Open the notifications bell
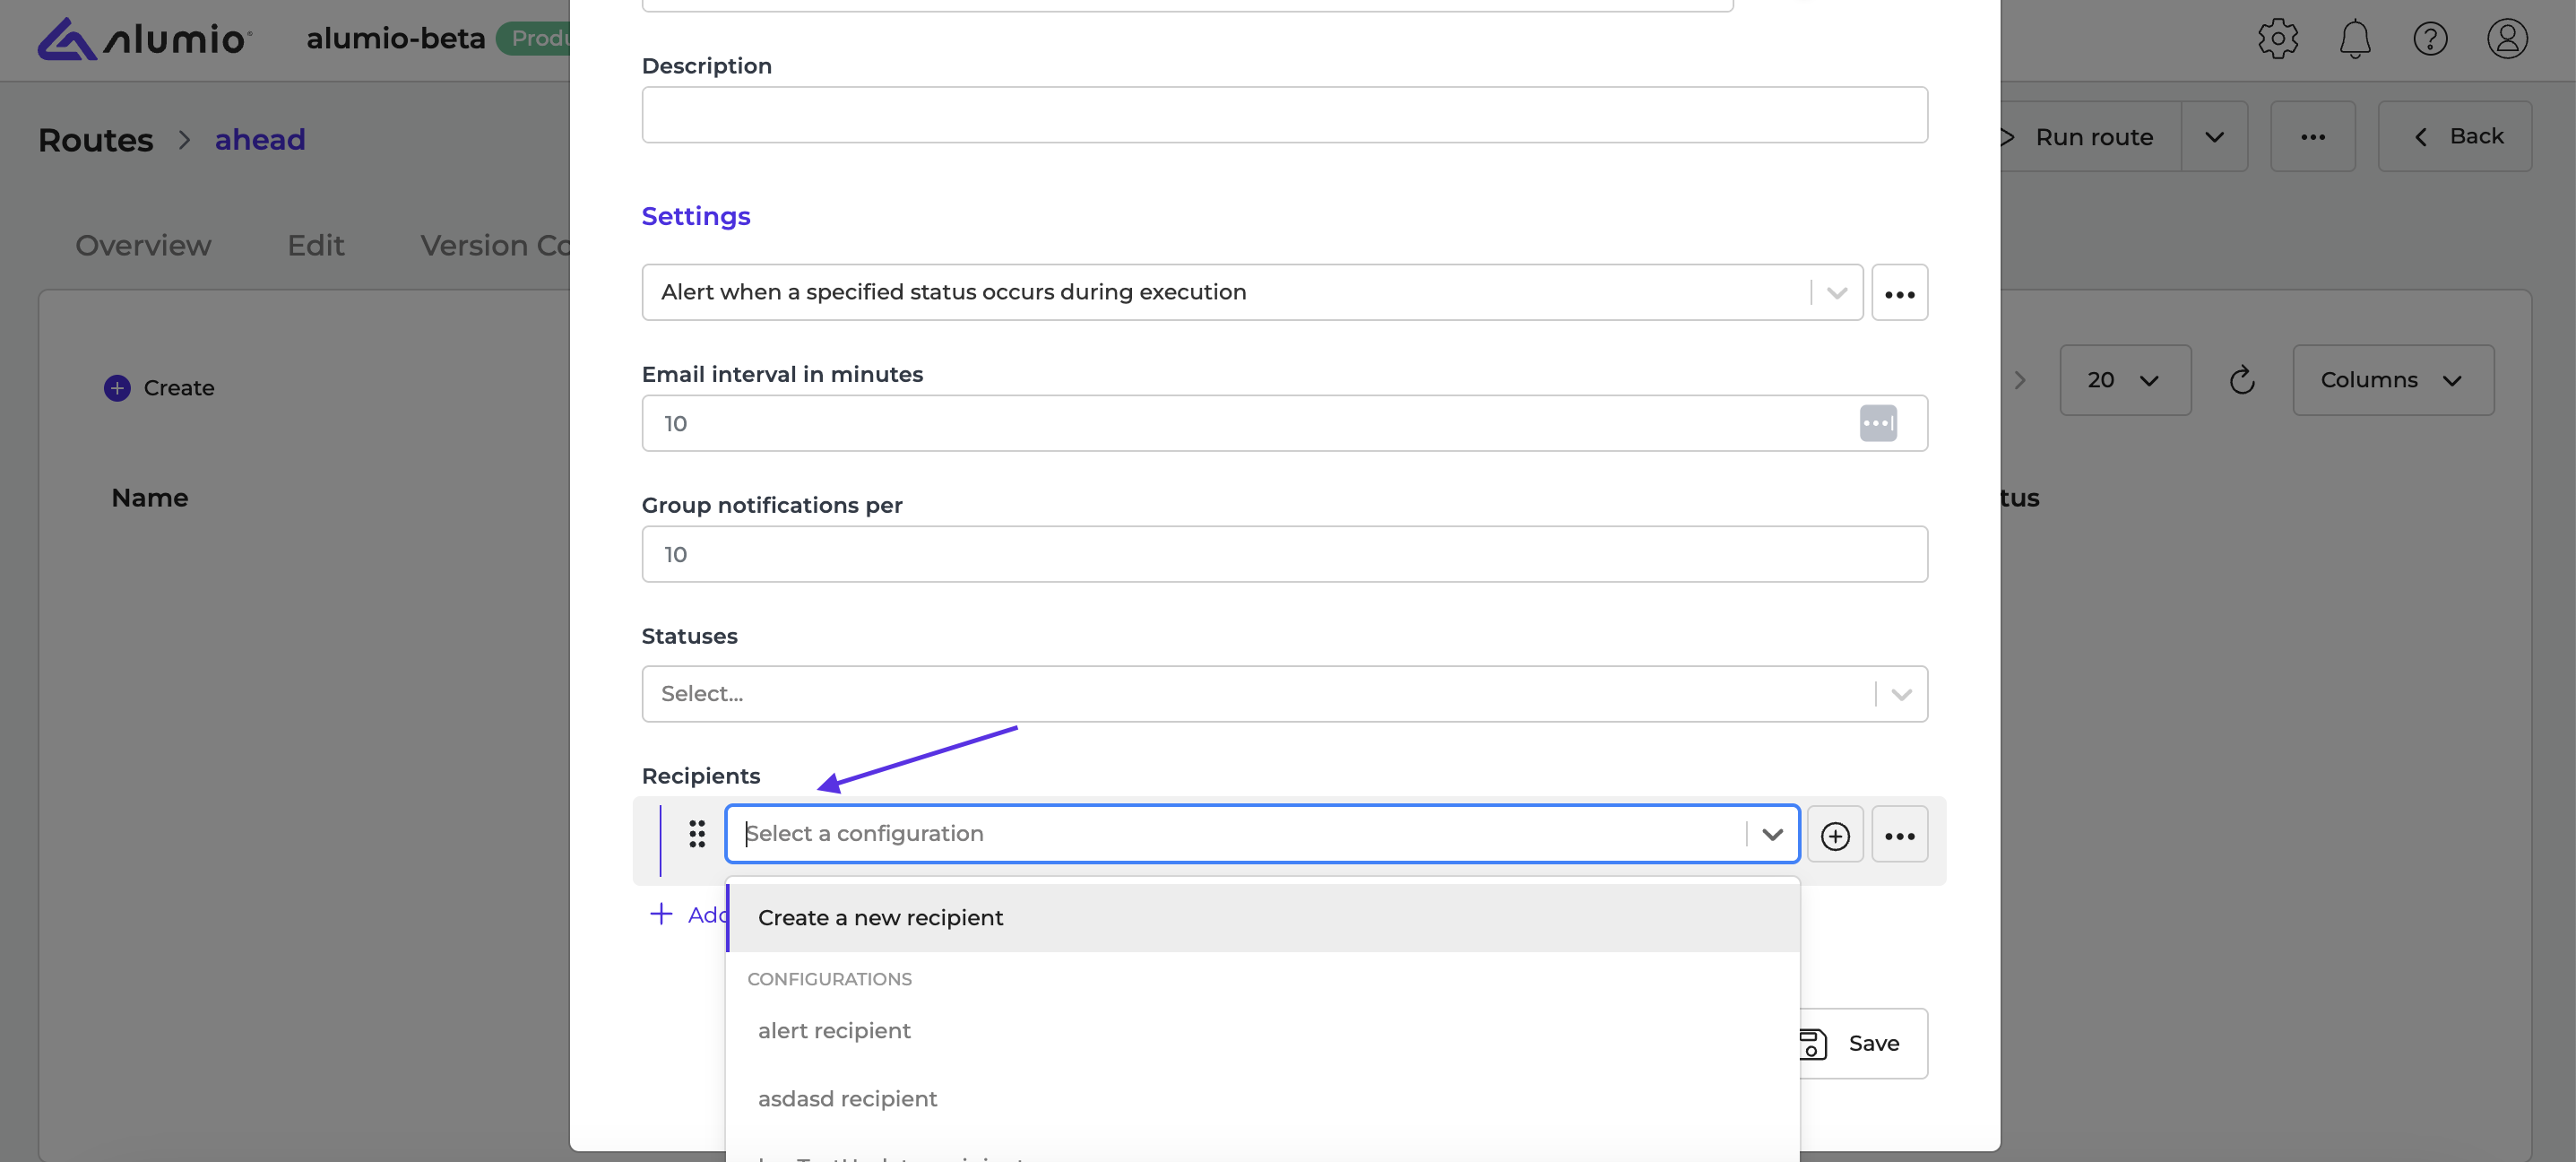This screenshot has width=2576, height=1162. [2354, 39]
